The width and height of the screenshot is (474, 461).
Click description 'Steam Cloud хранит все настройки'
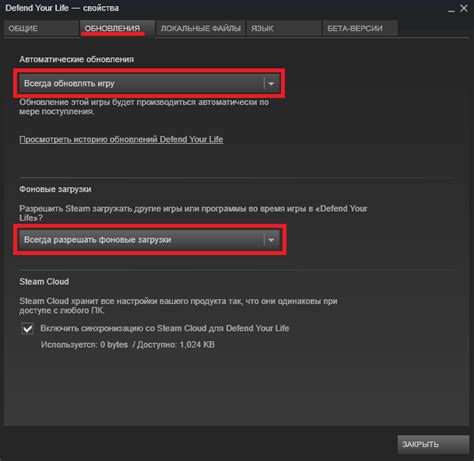tap(178, 306)
